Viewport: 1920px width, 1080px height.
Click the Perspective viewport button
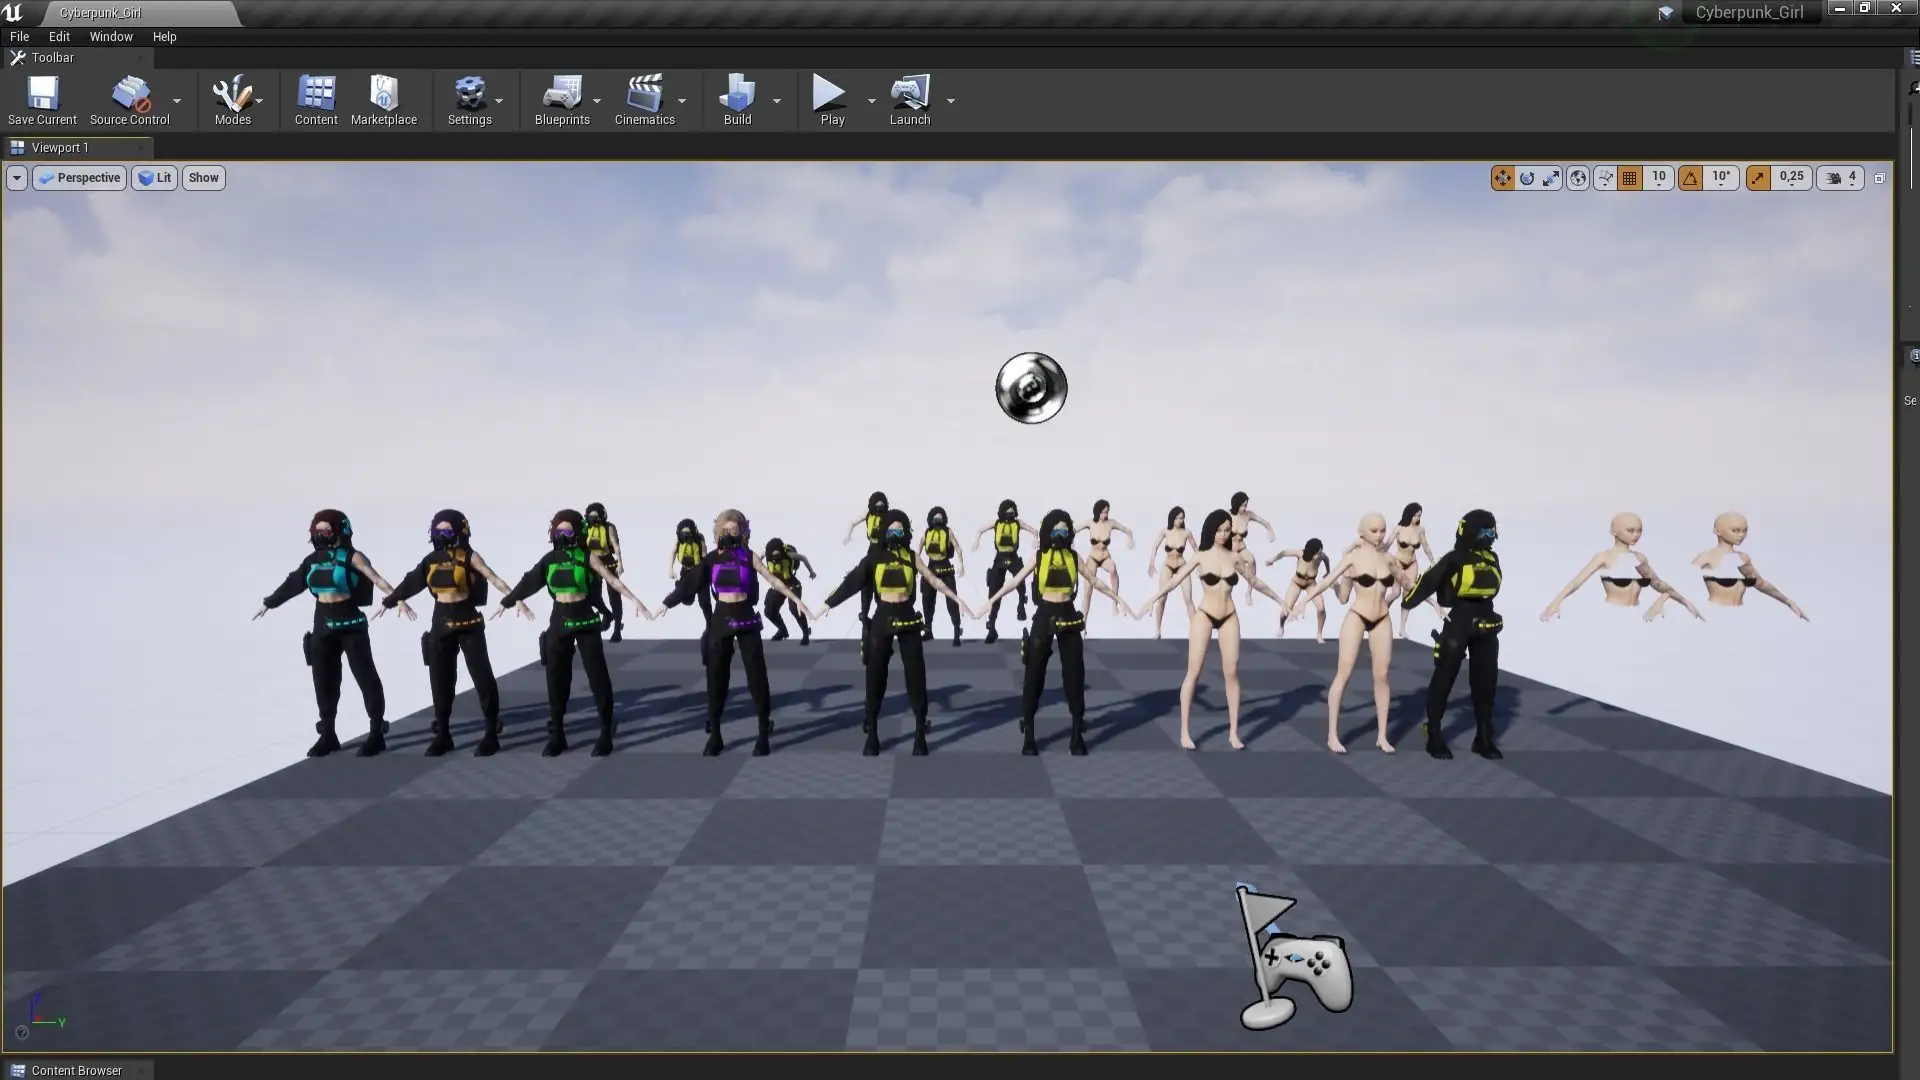pyautogui.click(x=80, y=178)
